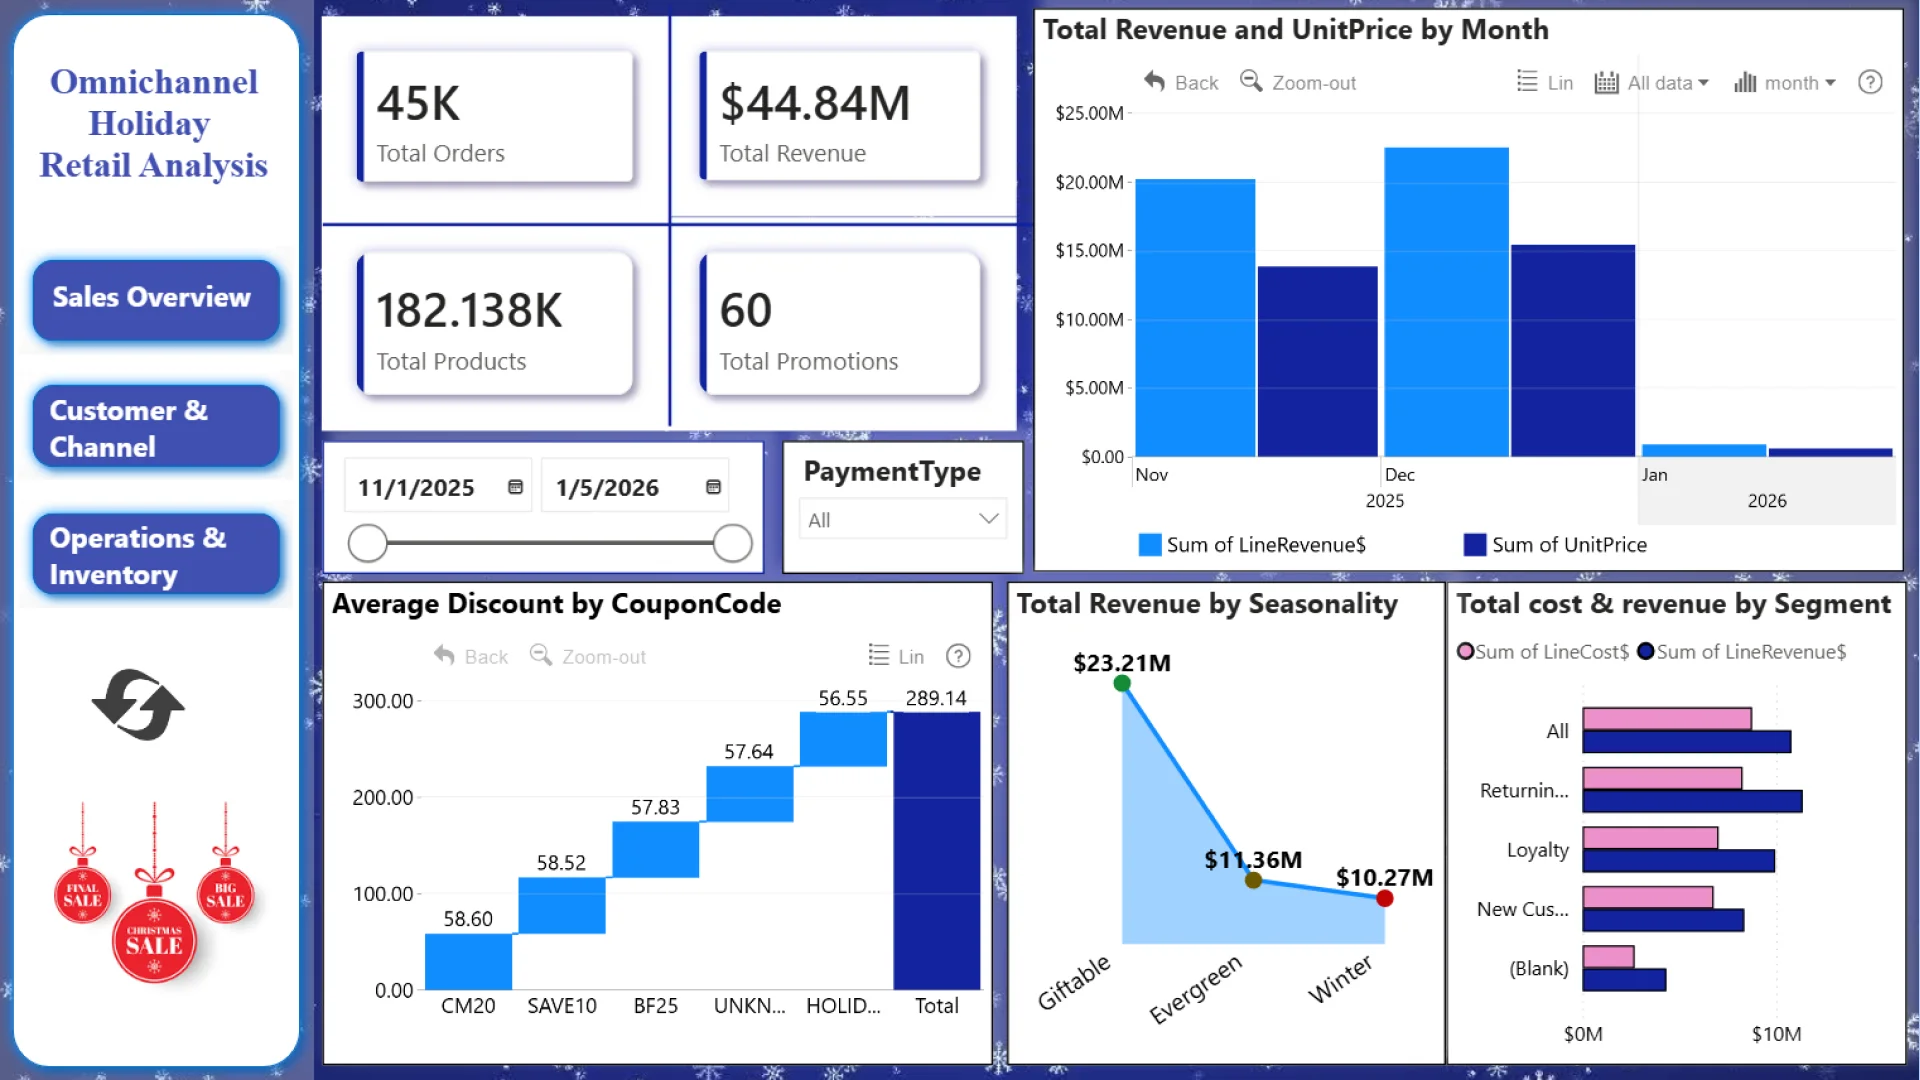Click the refresh arrows icon in sidebar

pos(138,705)
